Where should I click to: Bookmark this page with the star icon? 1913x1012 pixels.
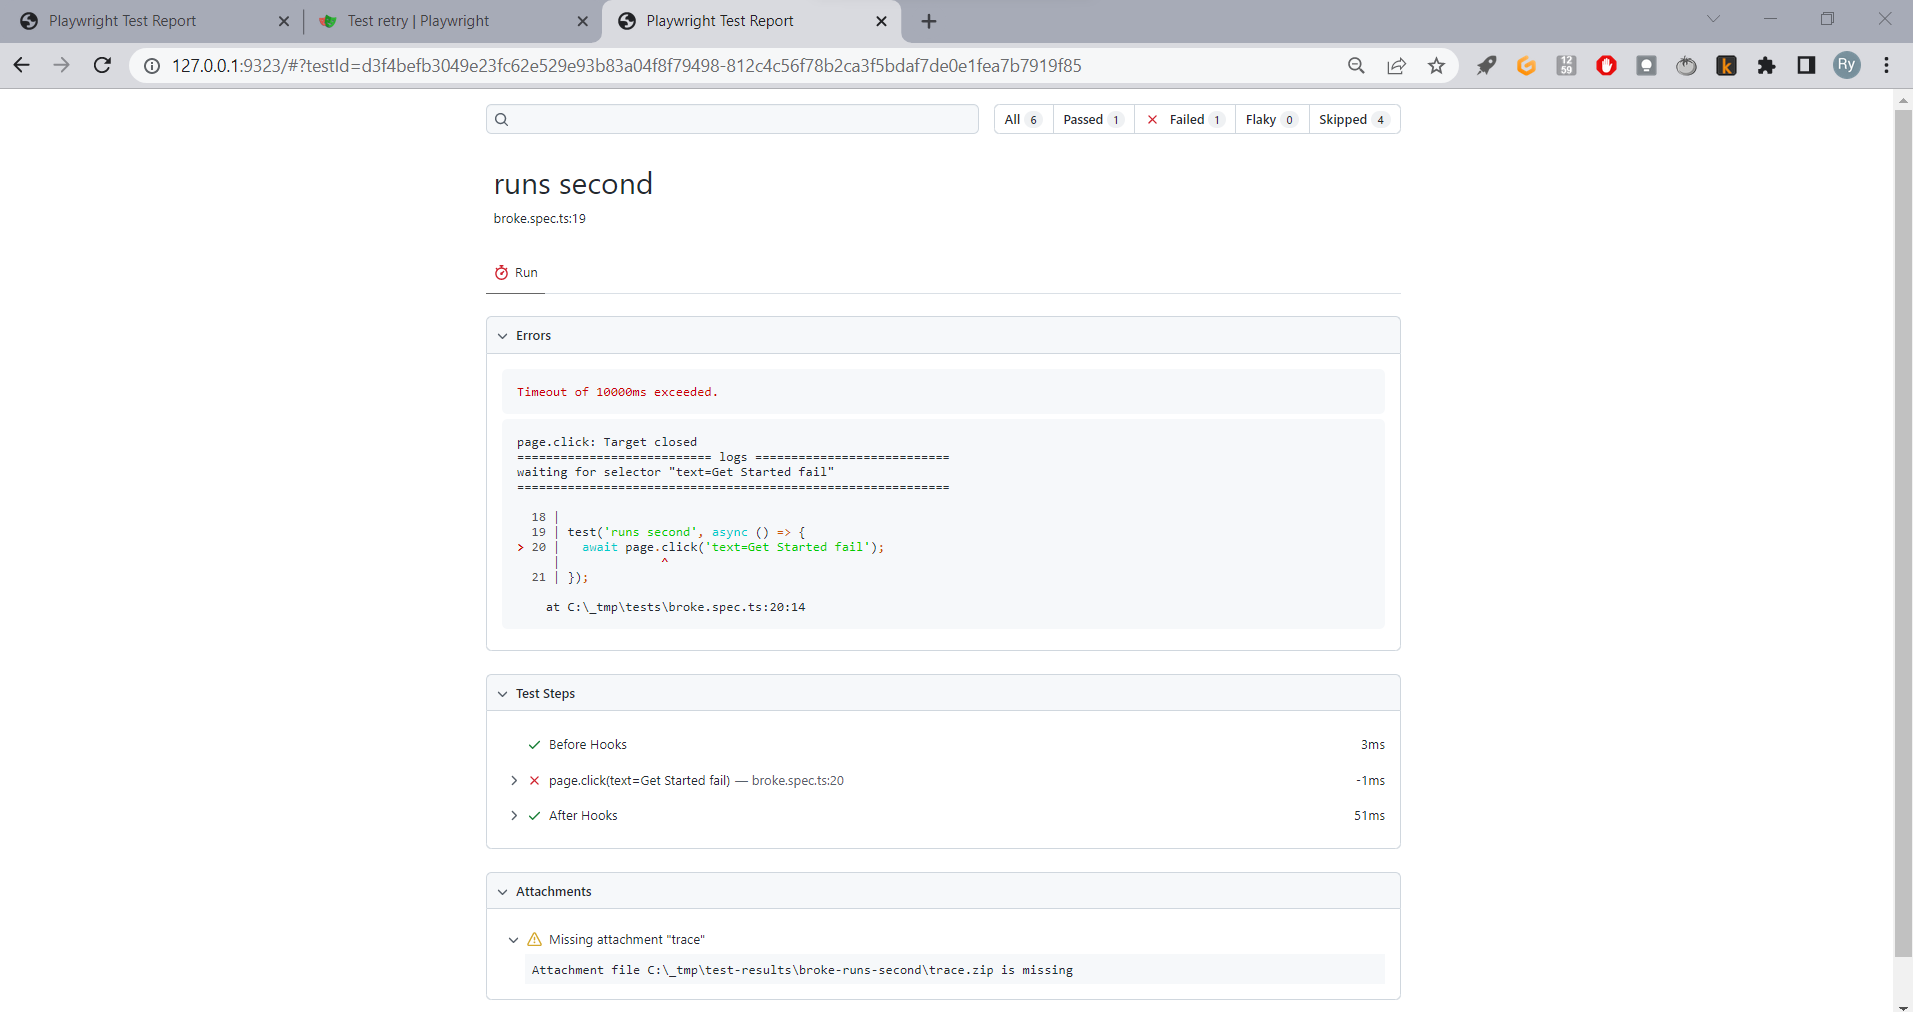1436,66
